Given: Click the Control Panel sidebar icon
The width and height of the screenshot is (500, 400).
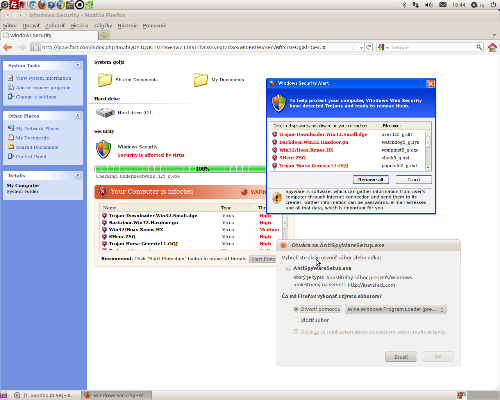Looking at the screenshot, I should [x=11, y=156].
